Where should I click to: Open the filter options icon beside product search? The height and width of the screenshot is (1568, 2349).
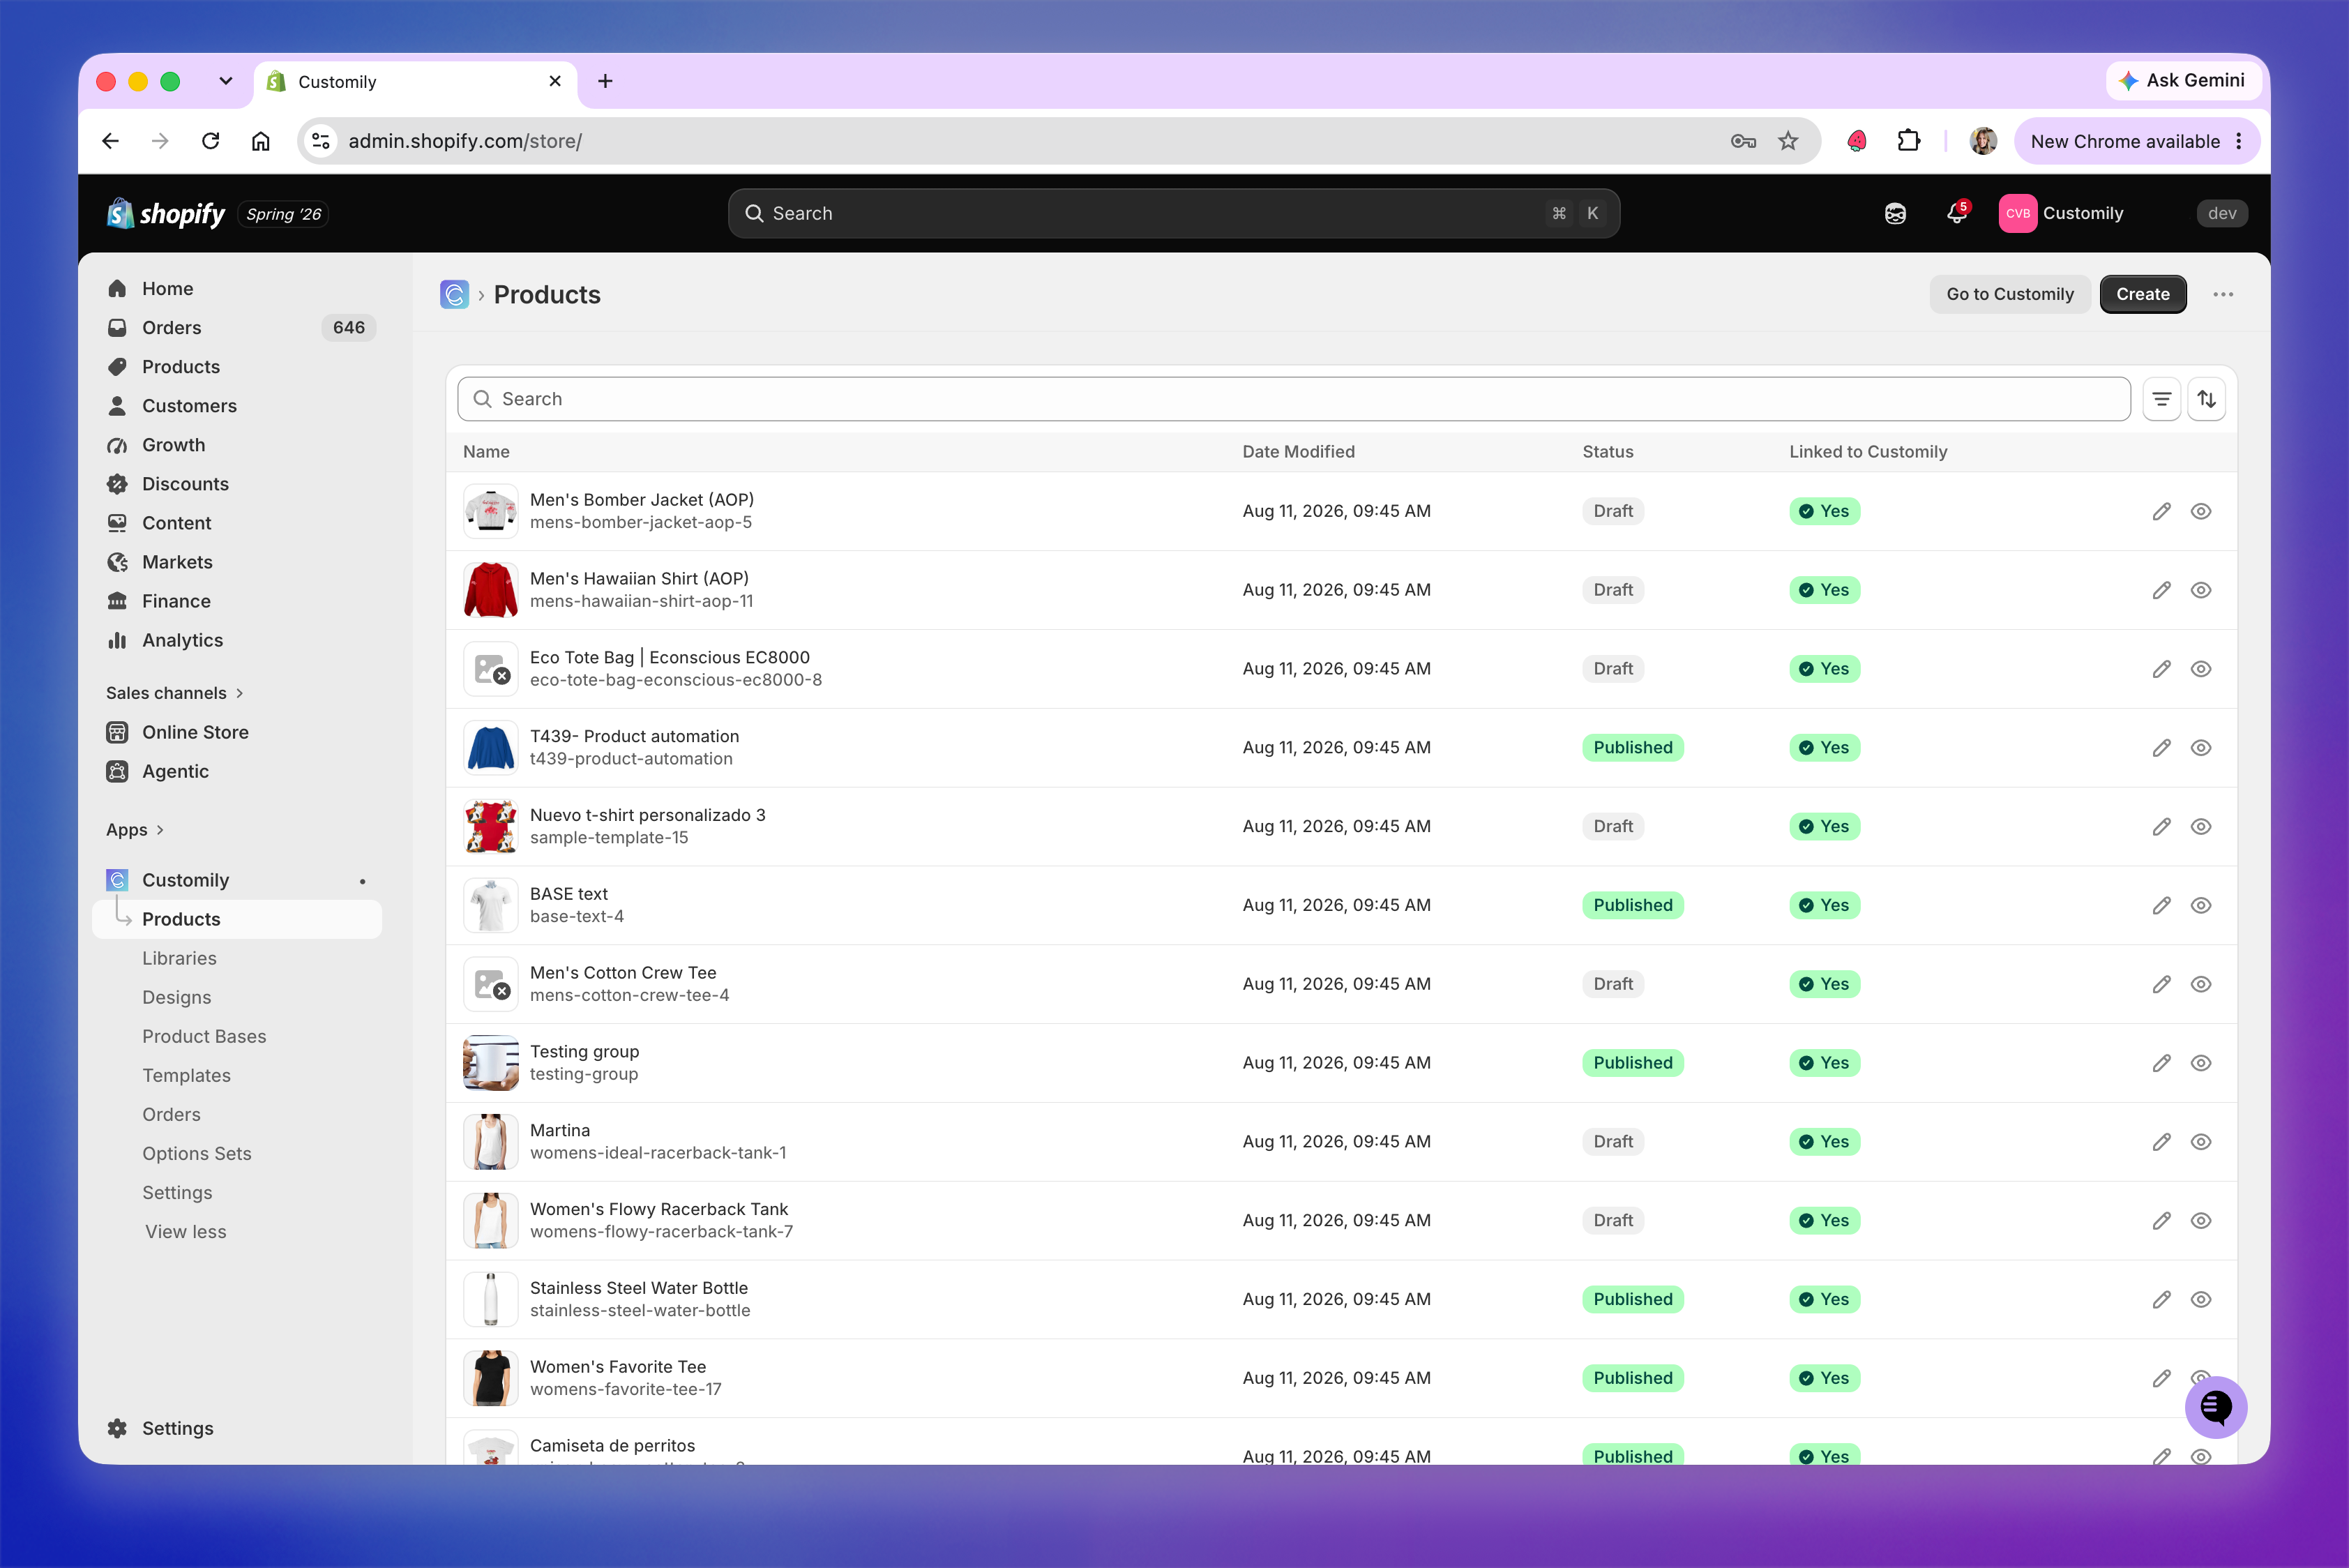[2161, 399]
